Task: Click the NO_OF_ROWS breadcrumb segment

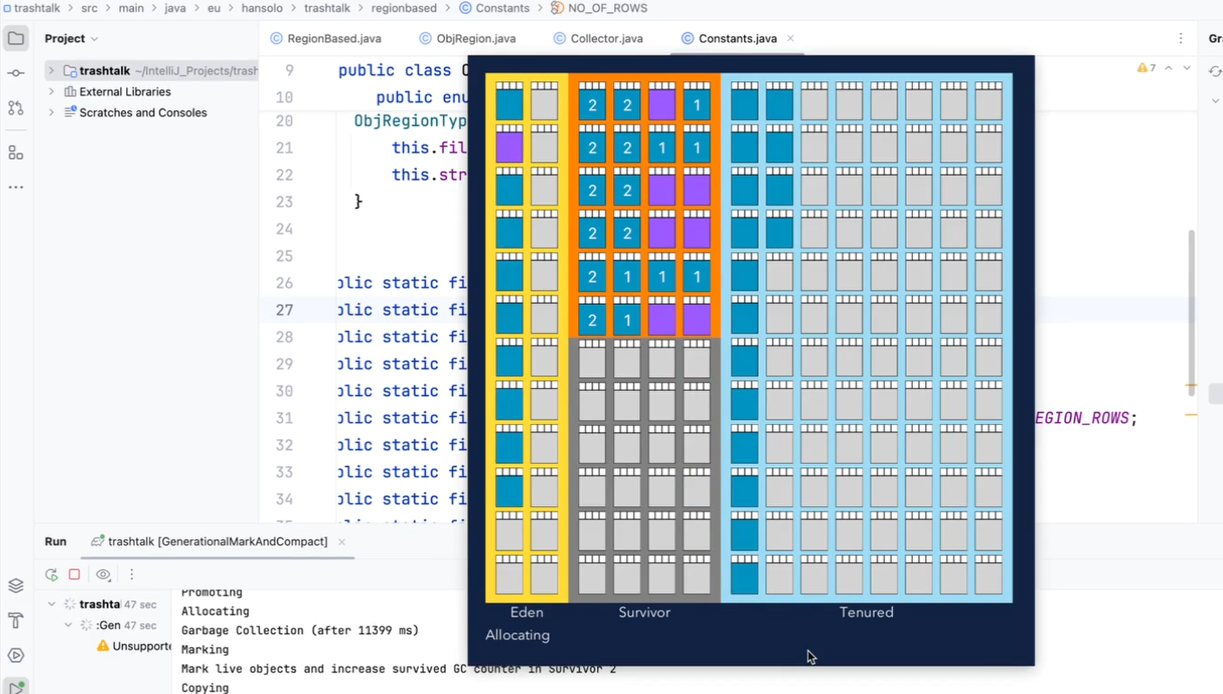Action: [x=607, y=8]
